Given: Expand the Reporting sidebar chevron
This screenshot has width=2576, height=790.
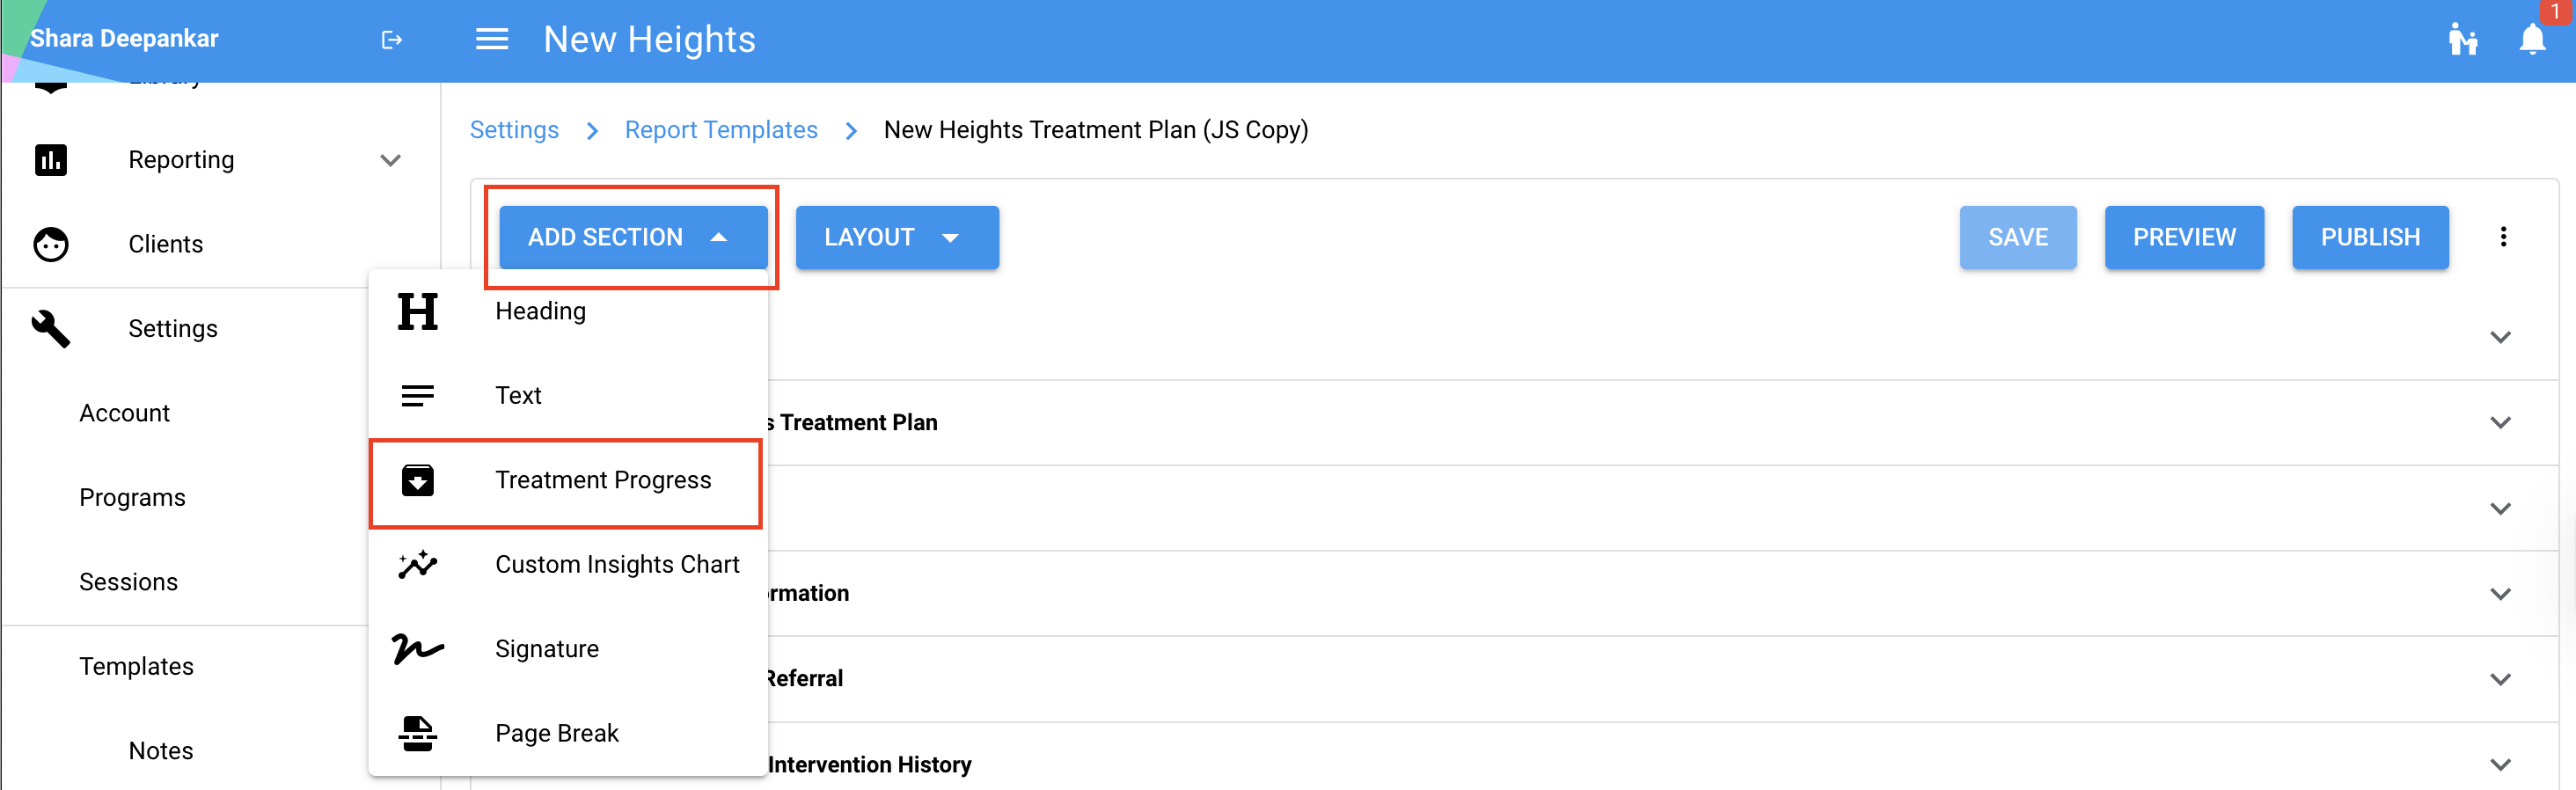Looking at the screenshot, I should click(x=390, y=160).
